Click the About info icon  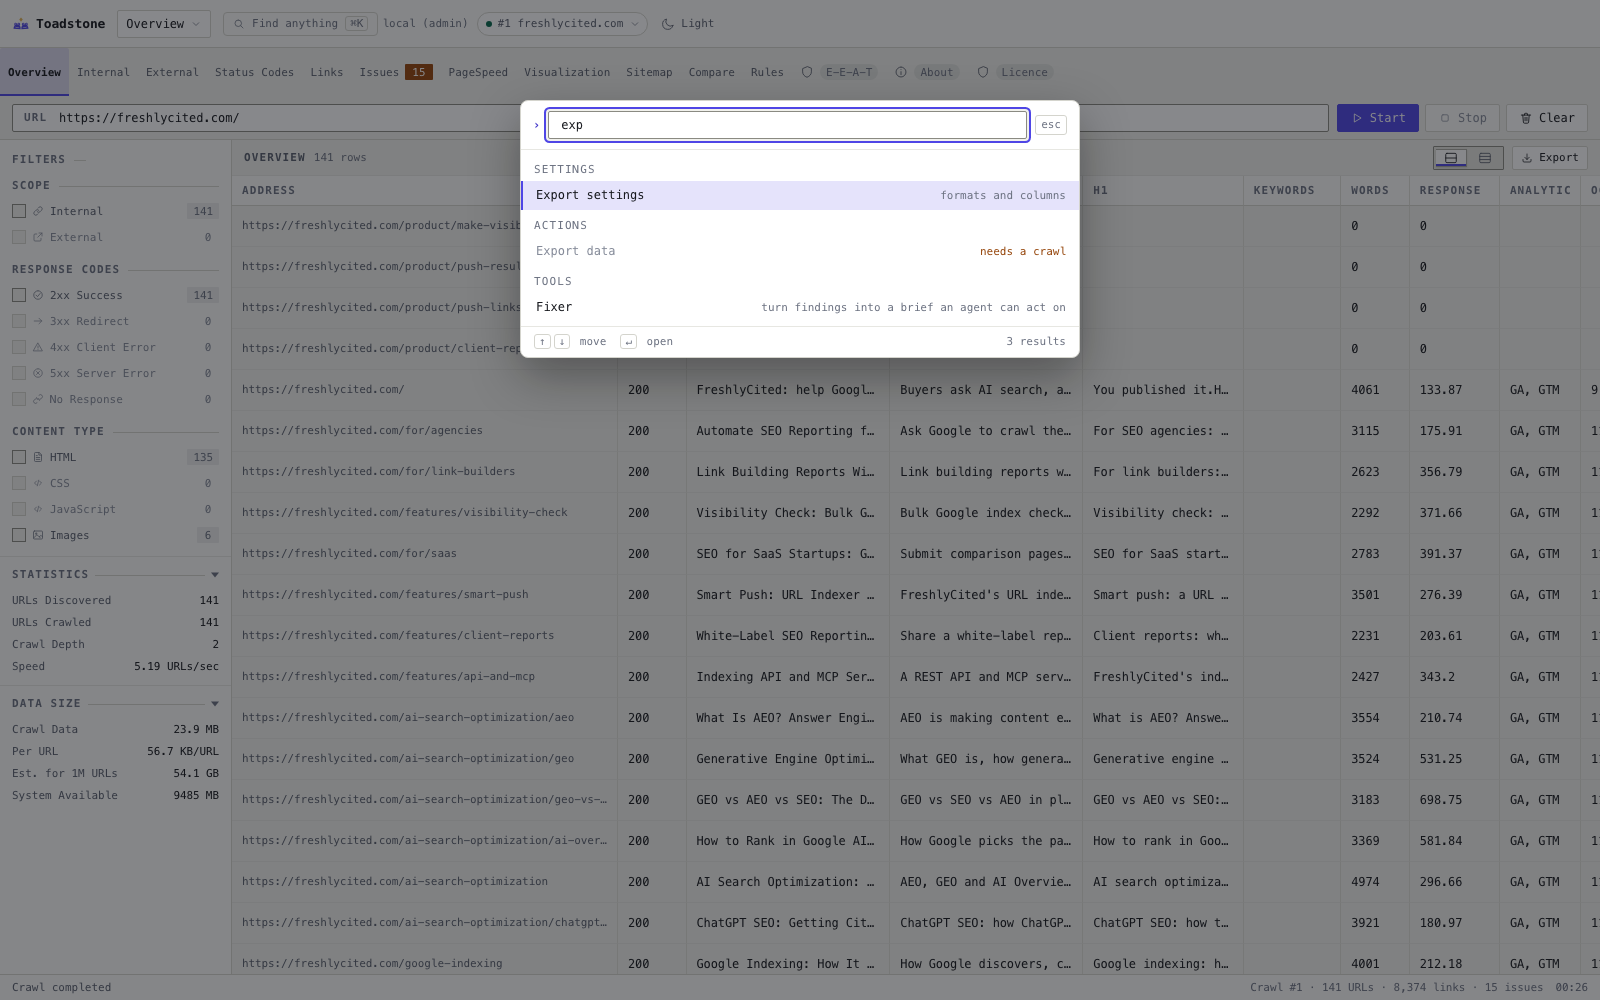[901, 72]
